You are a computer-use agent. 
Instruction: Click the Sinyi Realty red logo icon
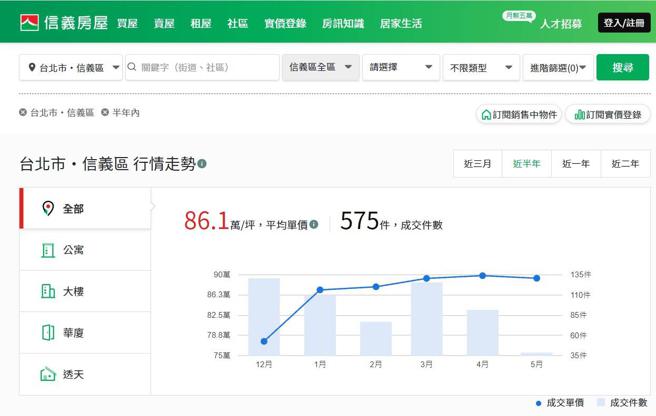tap(29, 23)
